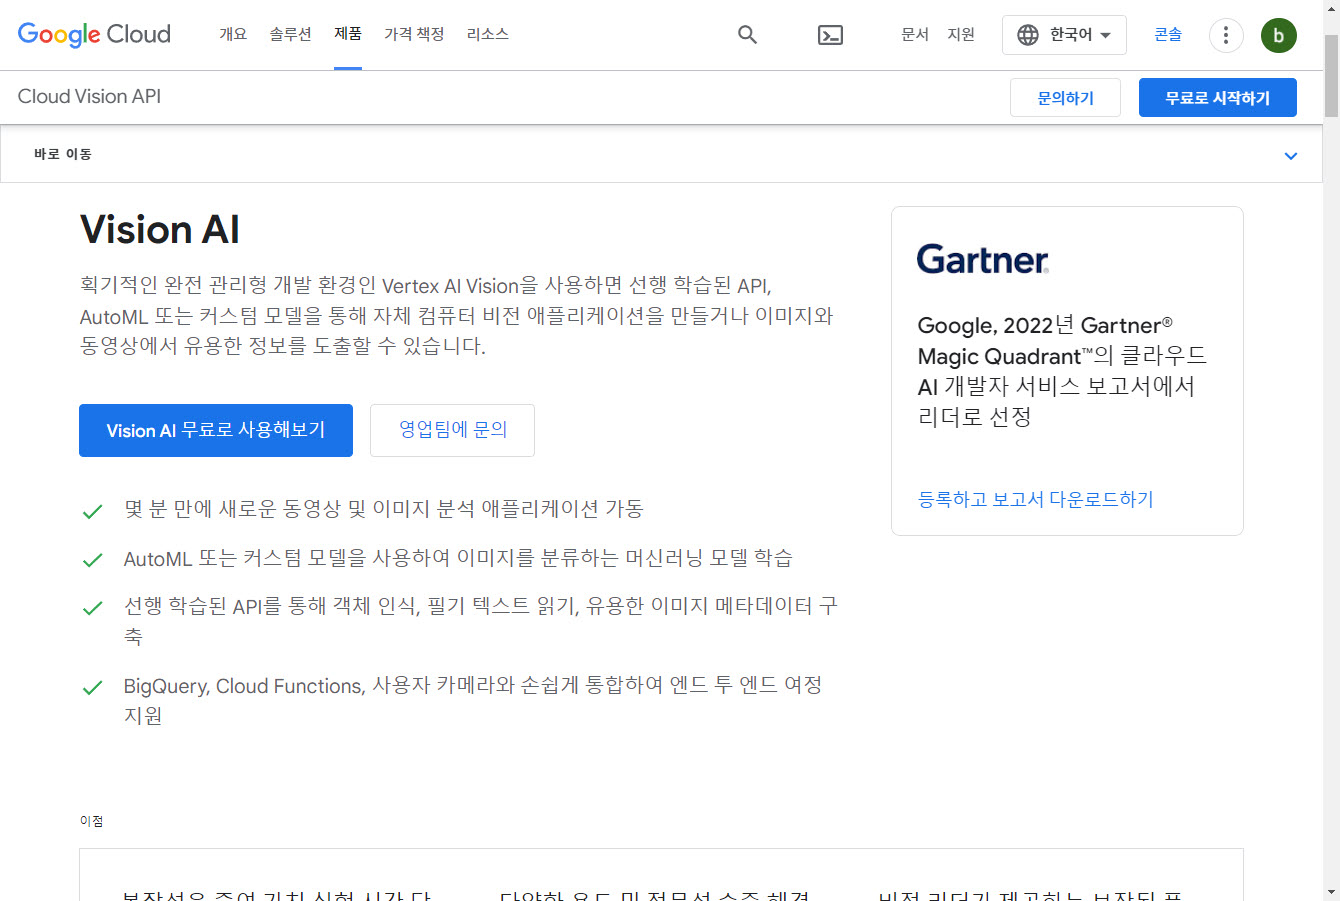Expand the 바로 이동 chevron
1340x901 pixels.
[x=1291, y=155]
